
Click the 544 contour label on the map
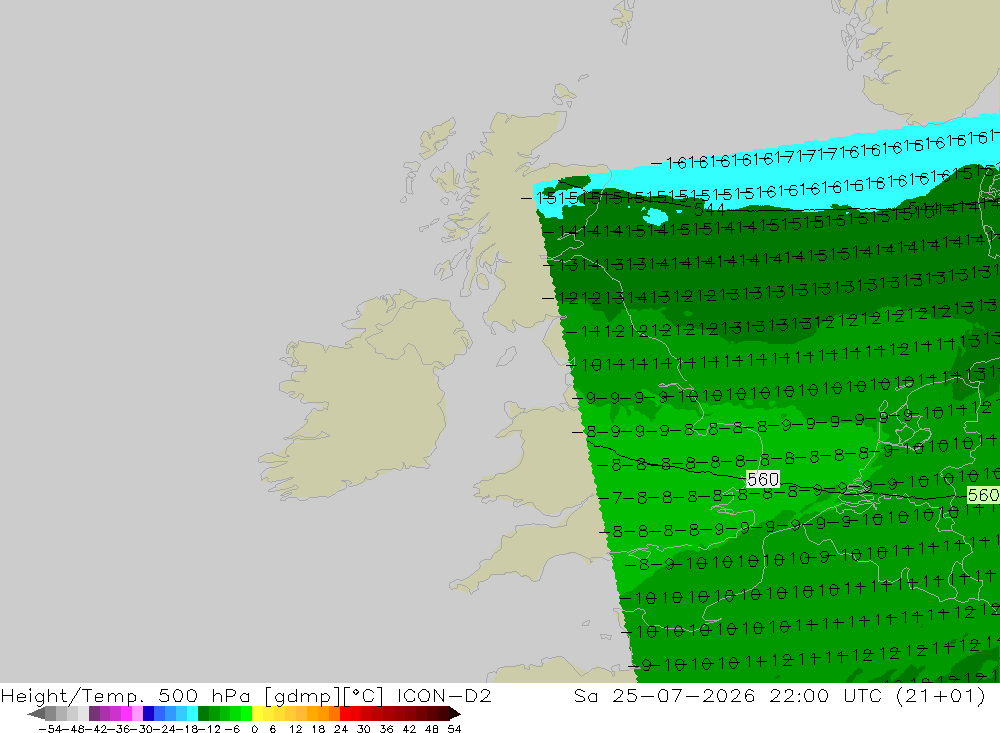pos(709,209)
